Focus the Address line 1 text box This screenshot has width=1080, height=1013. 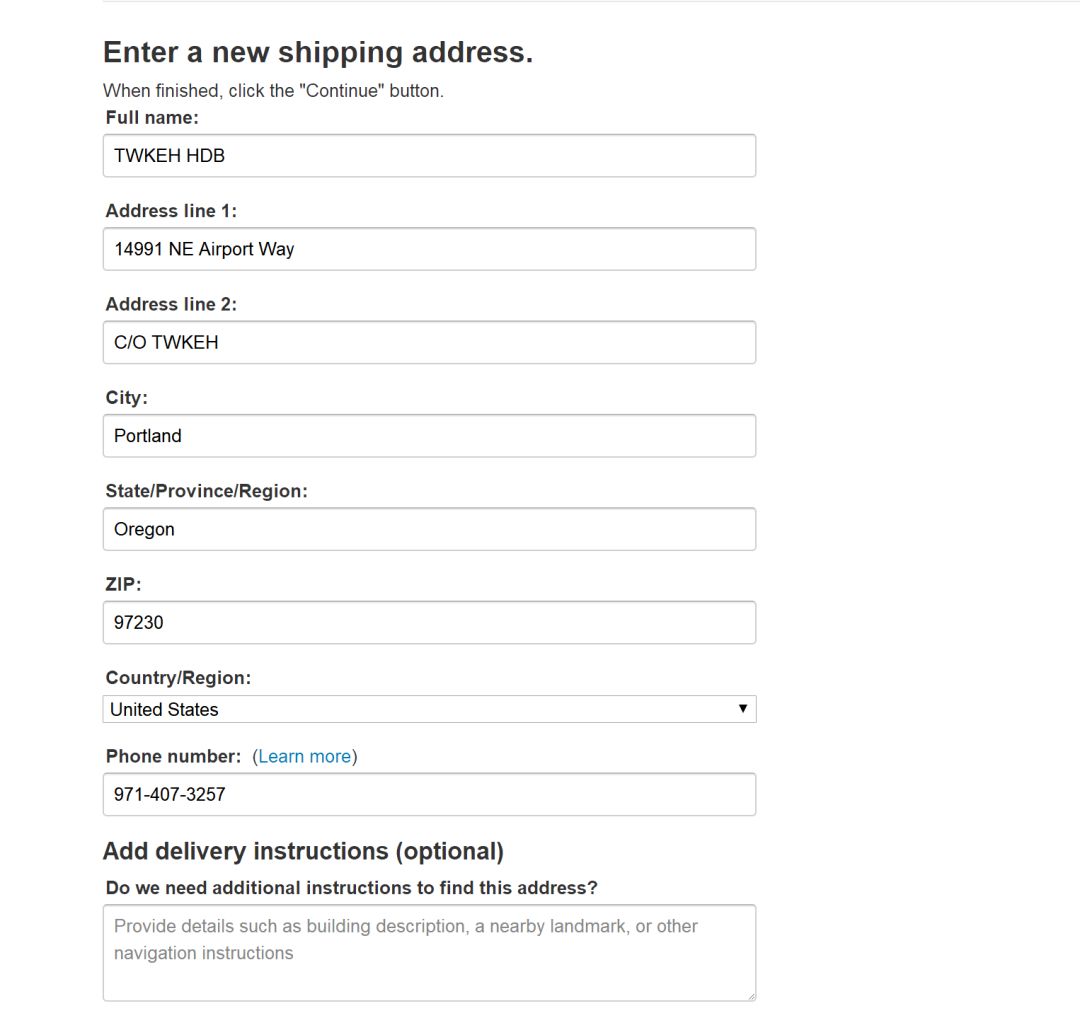click(429, 249)
